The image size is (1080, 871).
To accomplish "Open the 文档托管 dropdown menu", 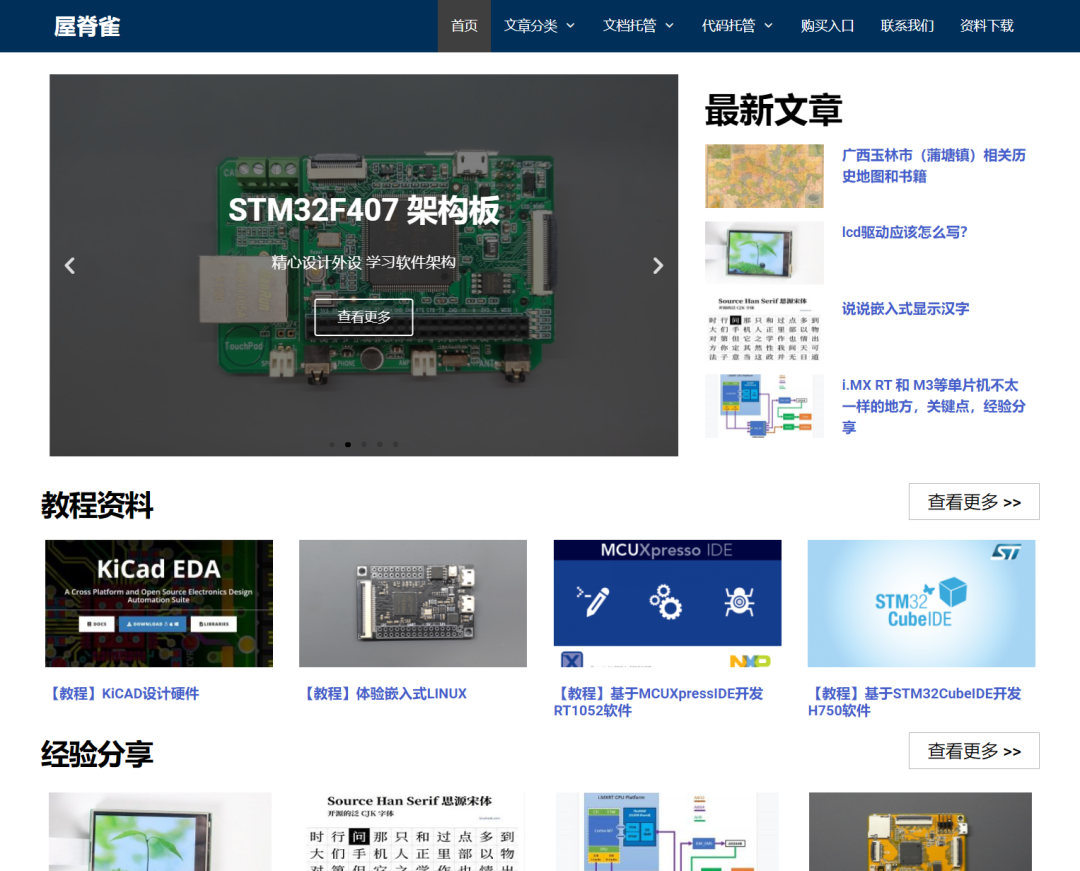I will click(x=638, y=26).
